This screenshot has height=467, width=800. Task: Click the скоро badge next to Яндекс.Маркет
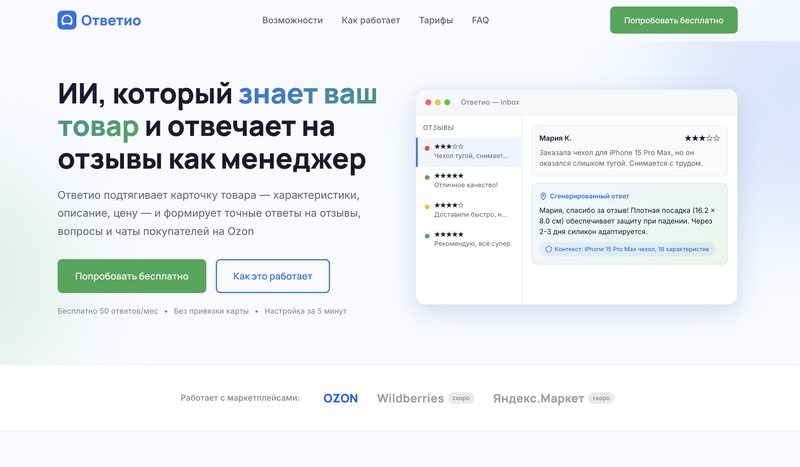[601, 398]
